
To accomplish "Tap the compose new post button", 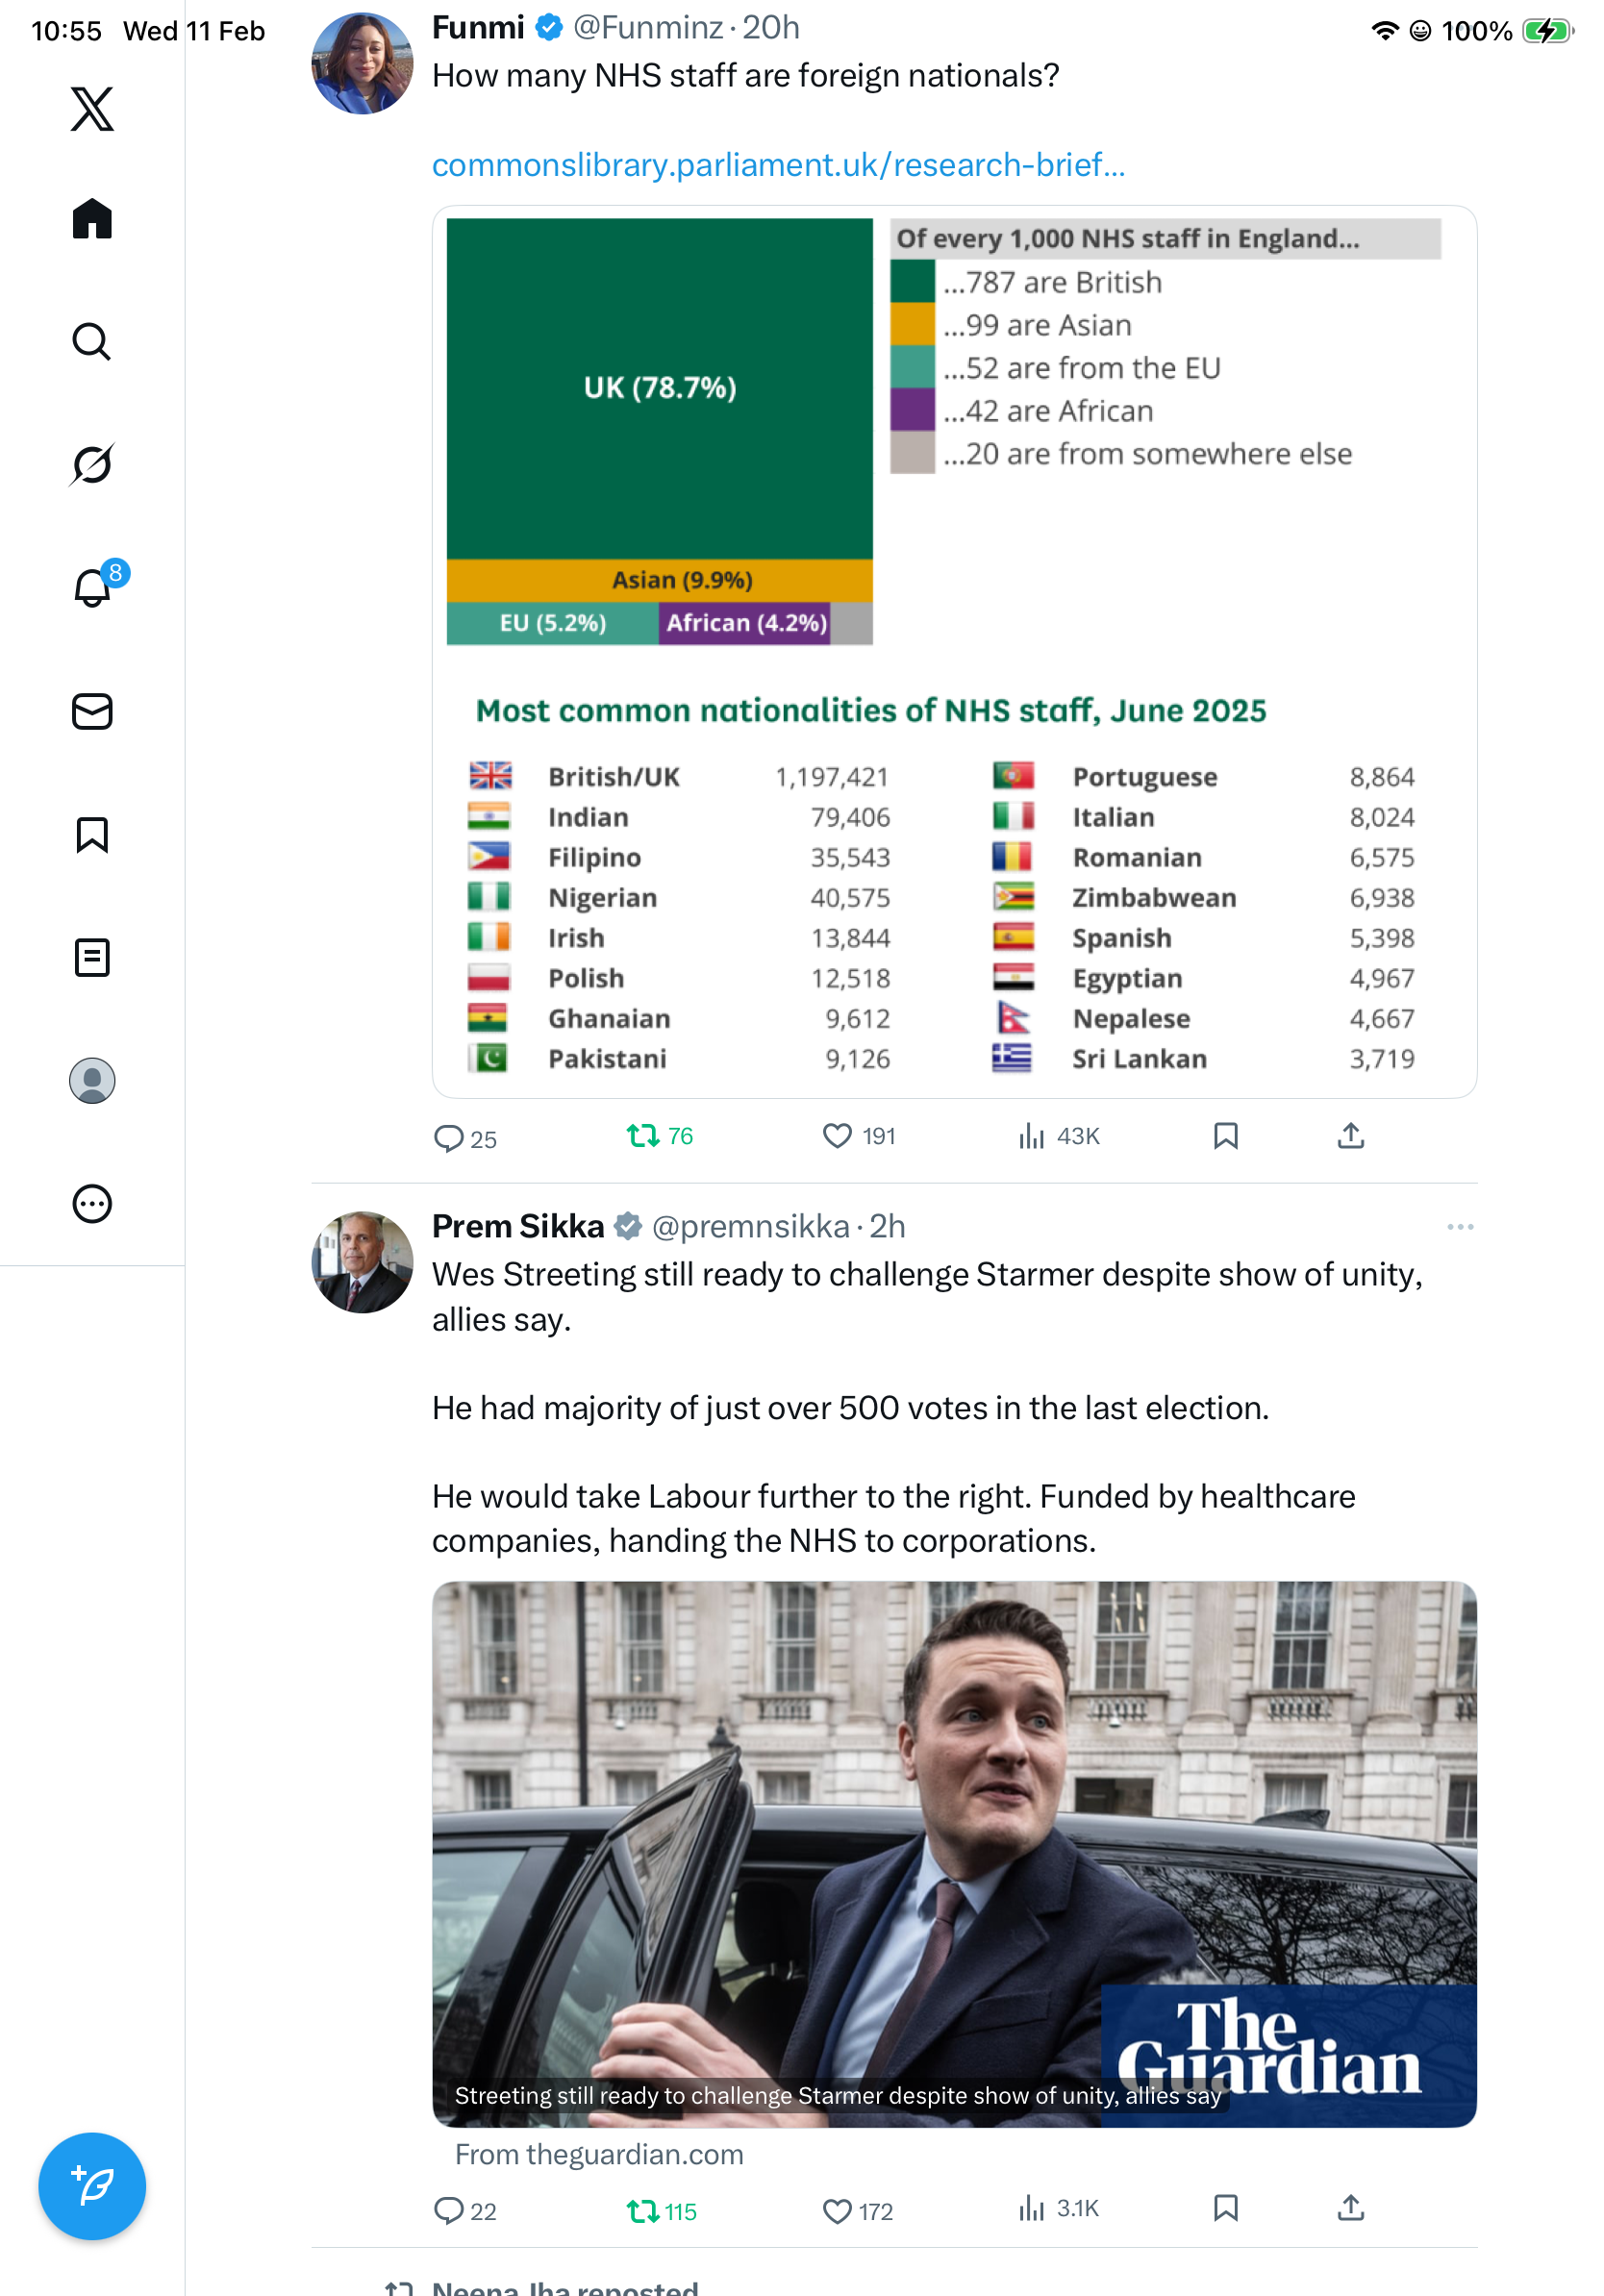I will pos(92,2185).
